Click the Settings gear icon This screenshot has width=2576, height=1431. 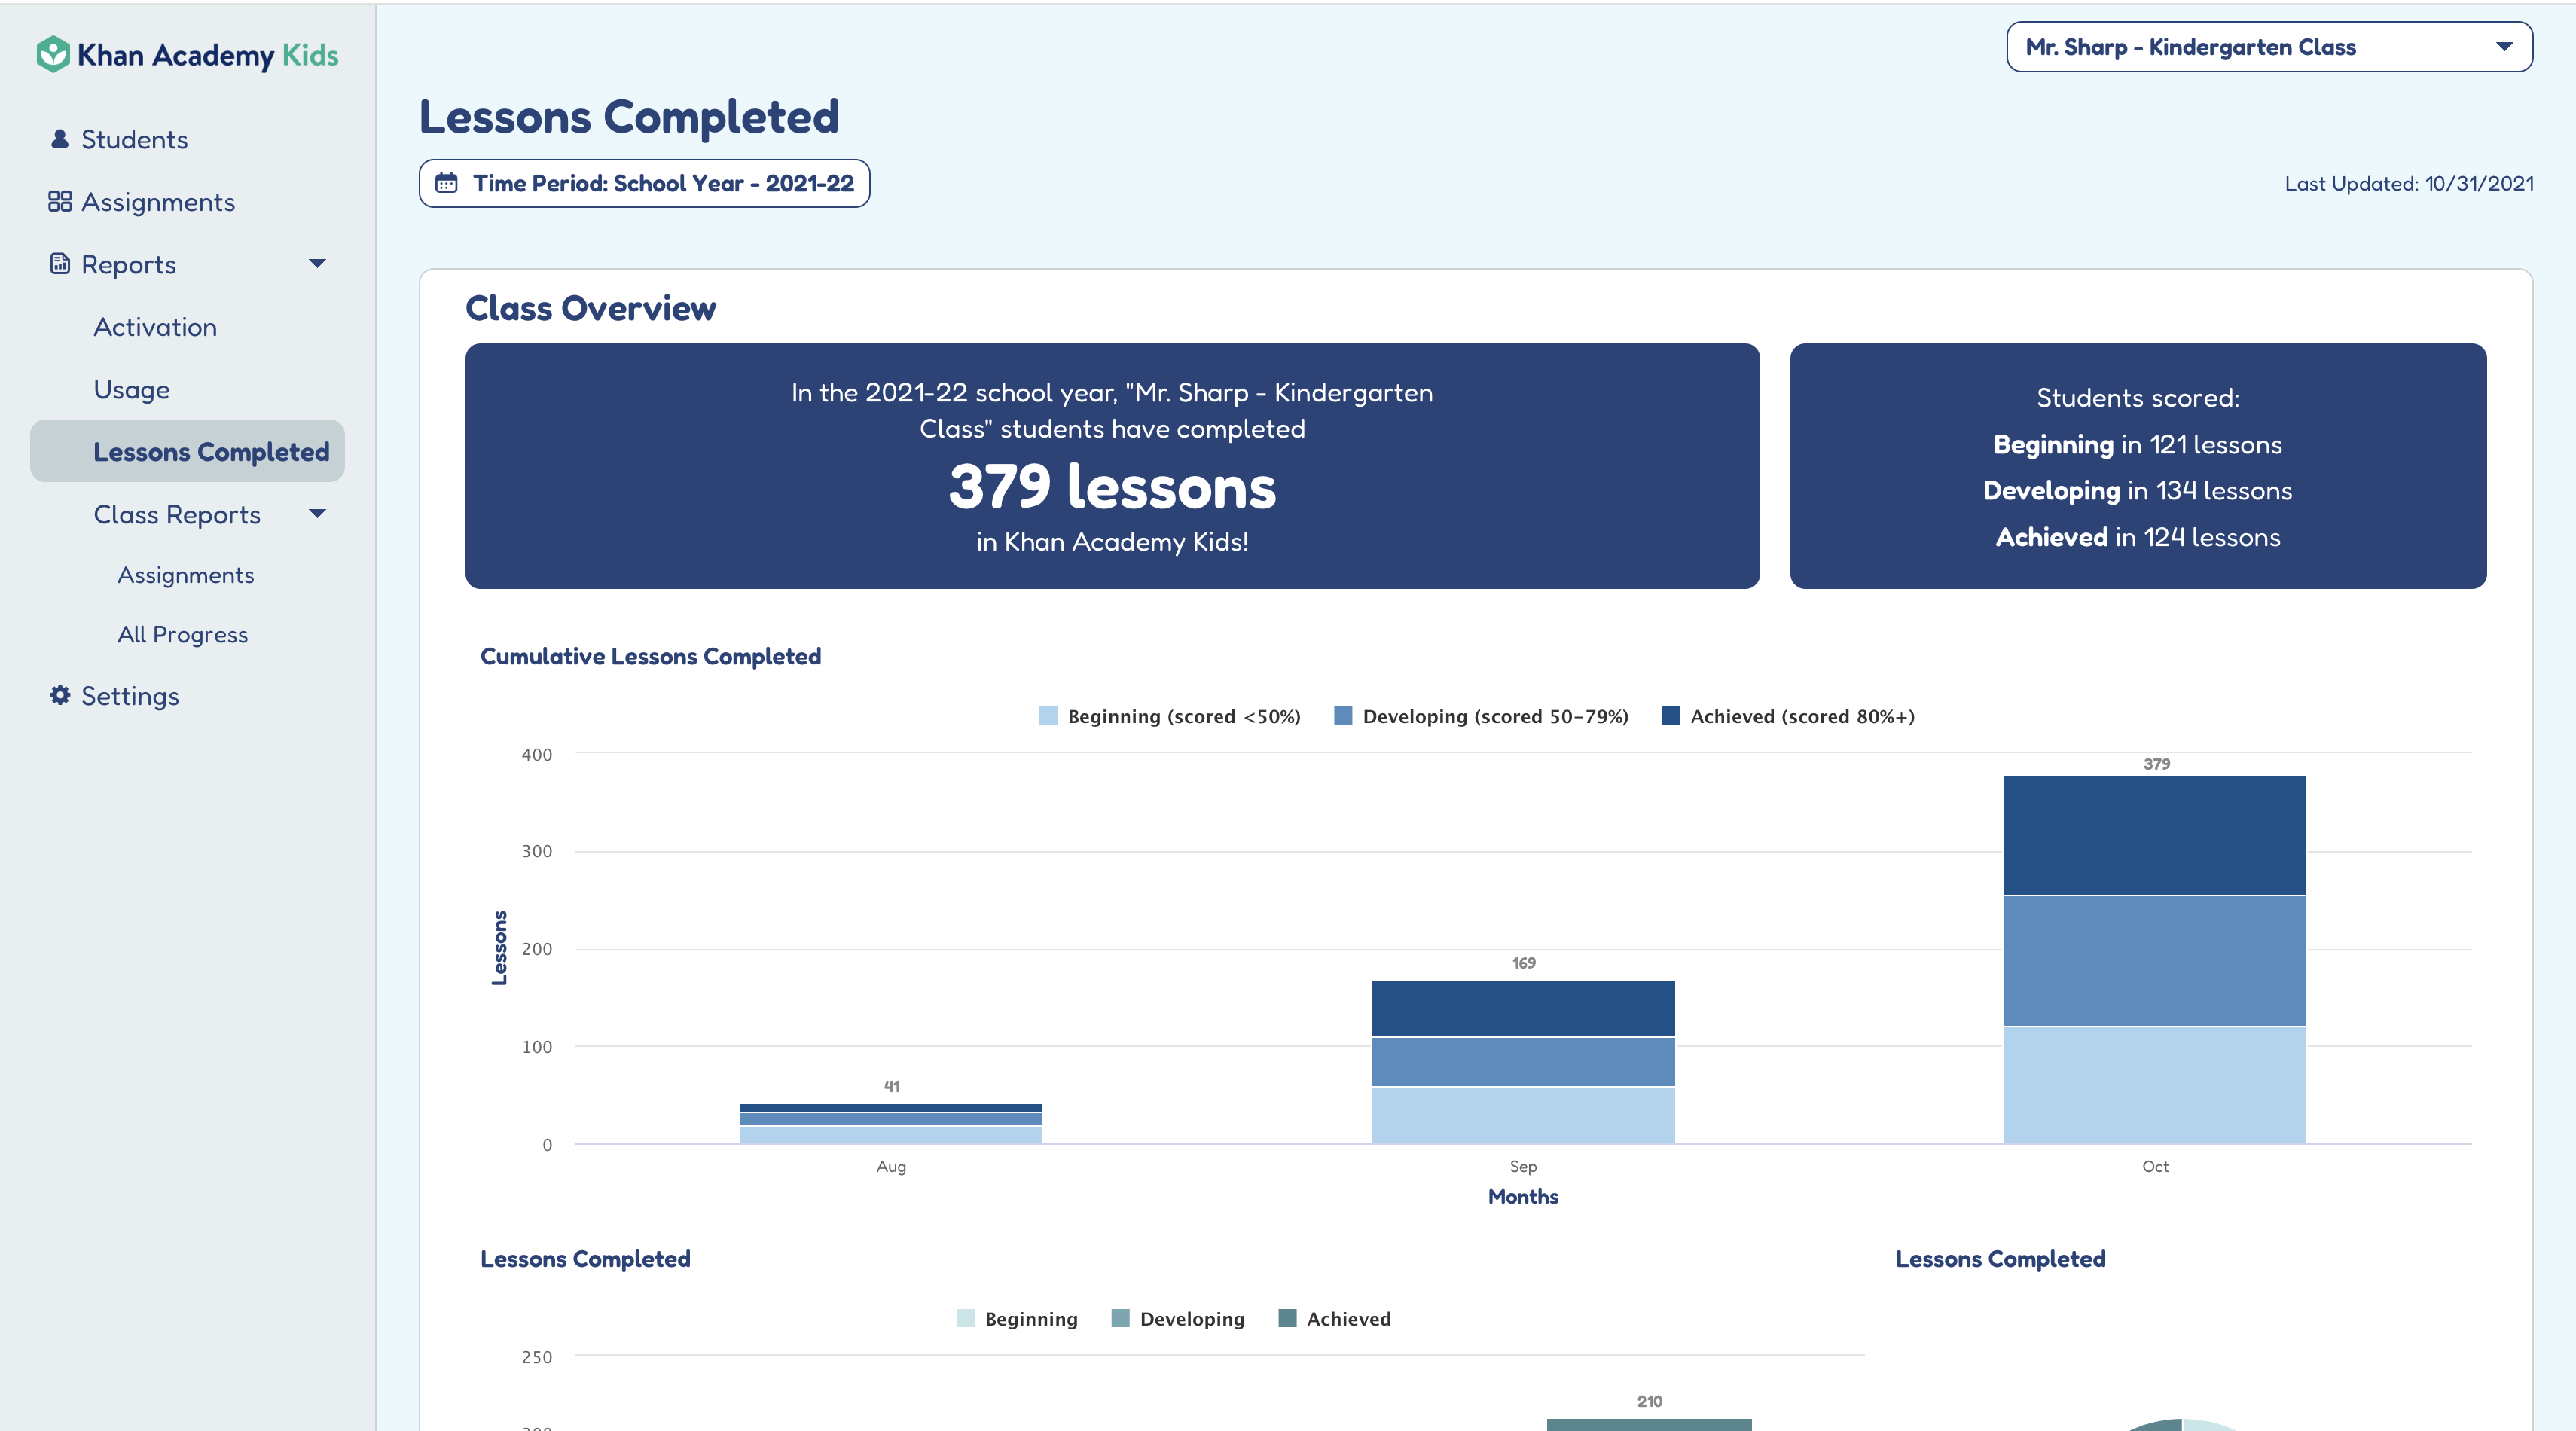pos(60,695)
